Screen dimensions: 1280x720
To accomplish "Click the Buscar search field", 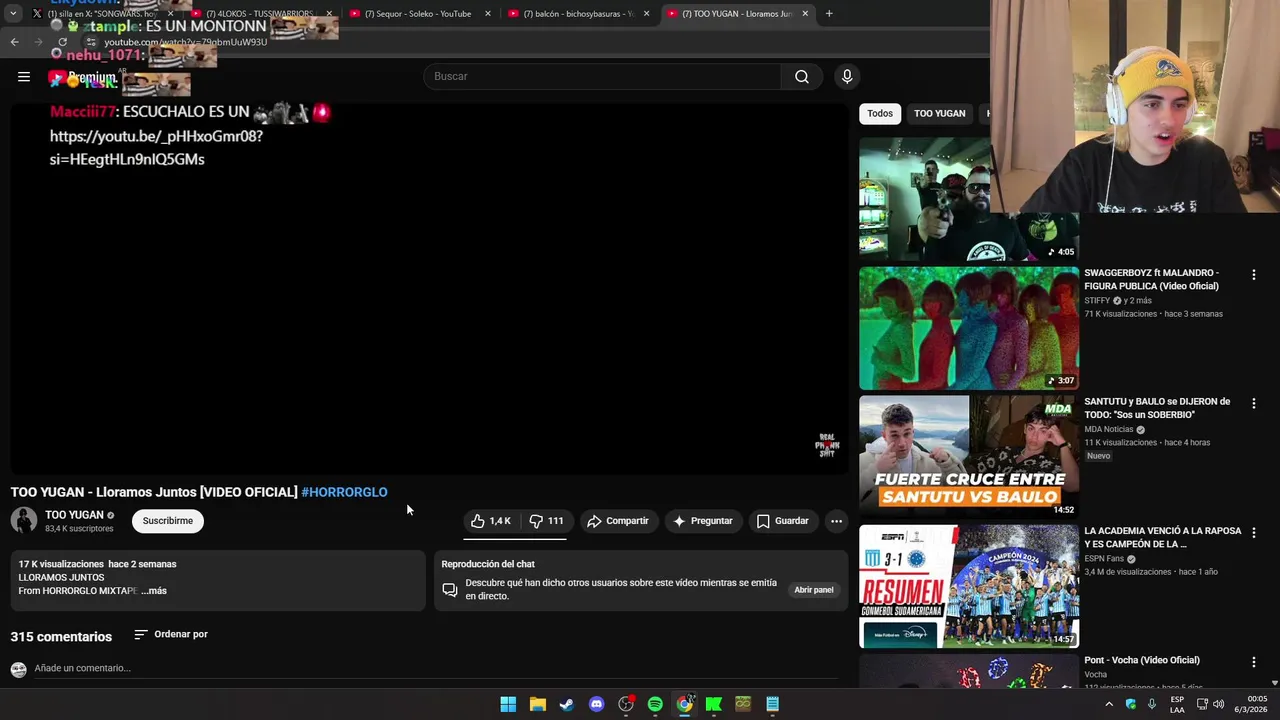I will click(x=603, y=76).
